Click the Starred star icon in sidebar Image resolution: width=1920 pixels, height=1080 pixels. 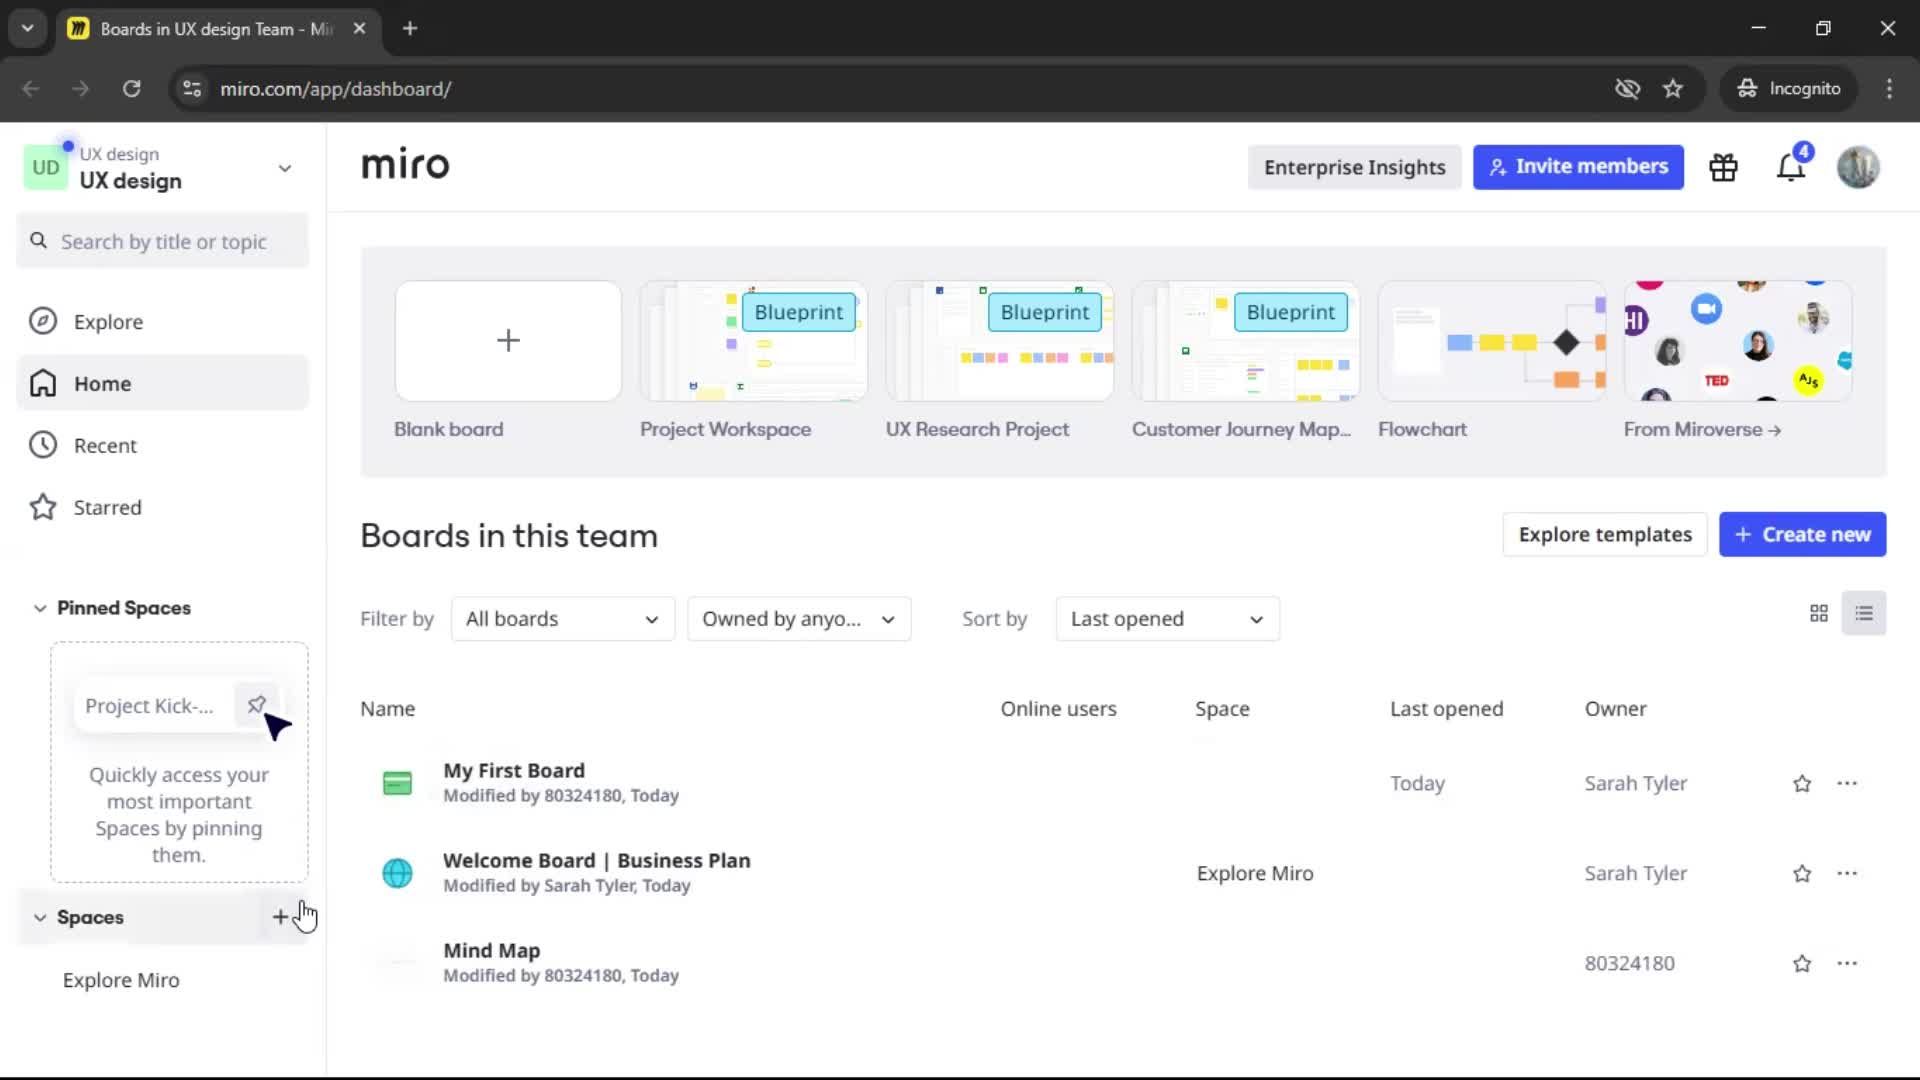pos(43,507)
